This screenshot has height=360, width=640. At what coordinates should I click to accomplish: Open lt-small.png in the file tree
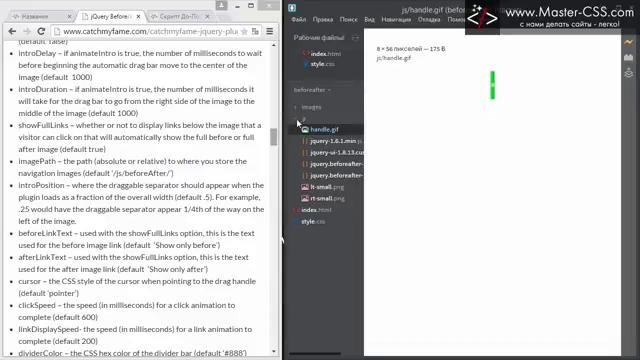tap(327, 187)
